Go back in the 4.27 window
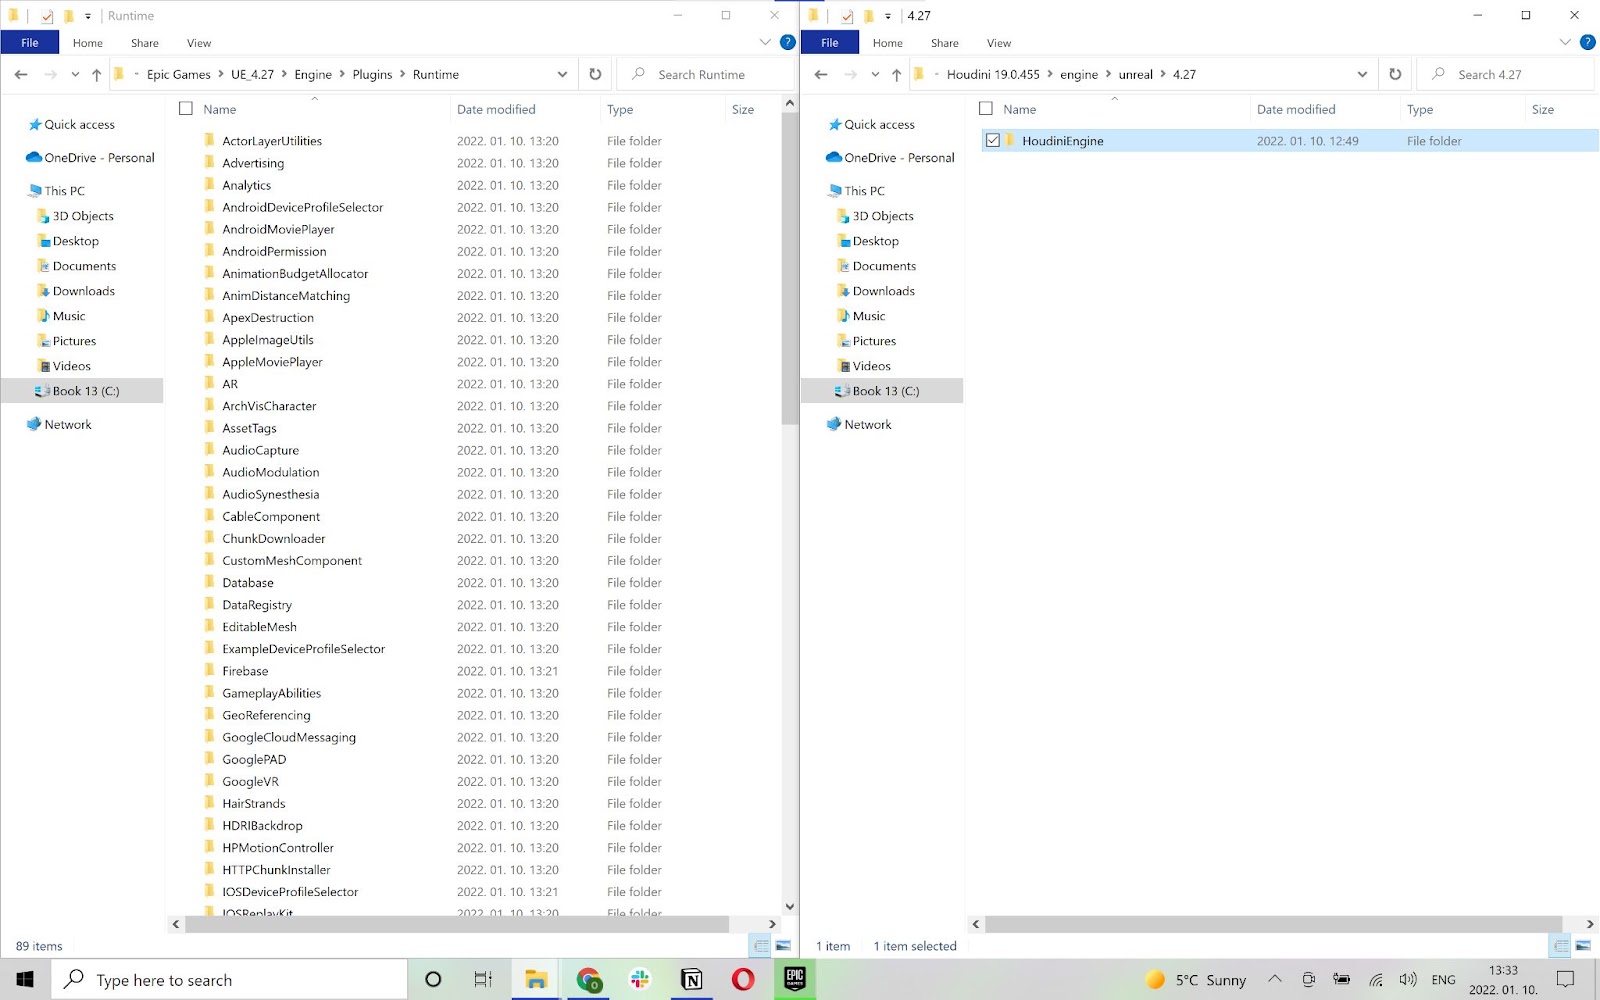The width and height of the screenshot is (1600, 1000). pyautogui.click(x=821, y=74)
